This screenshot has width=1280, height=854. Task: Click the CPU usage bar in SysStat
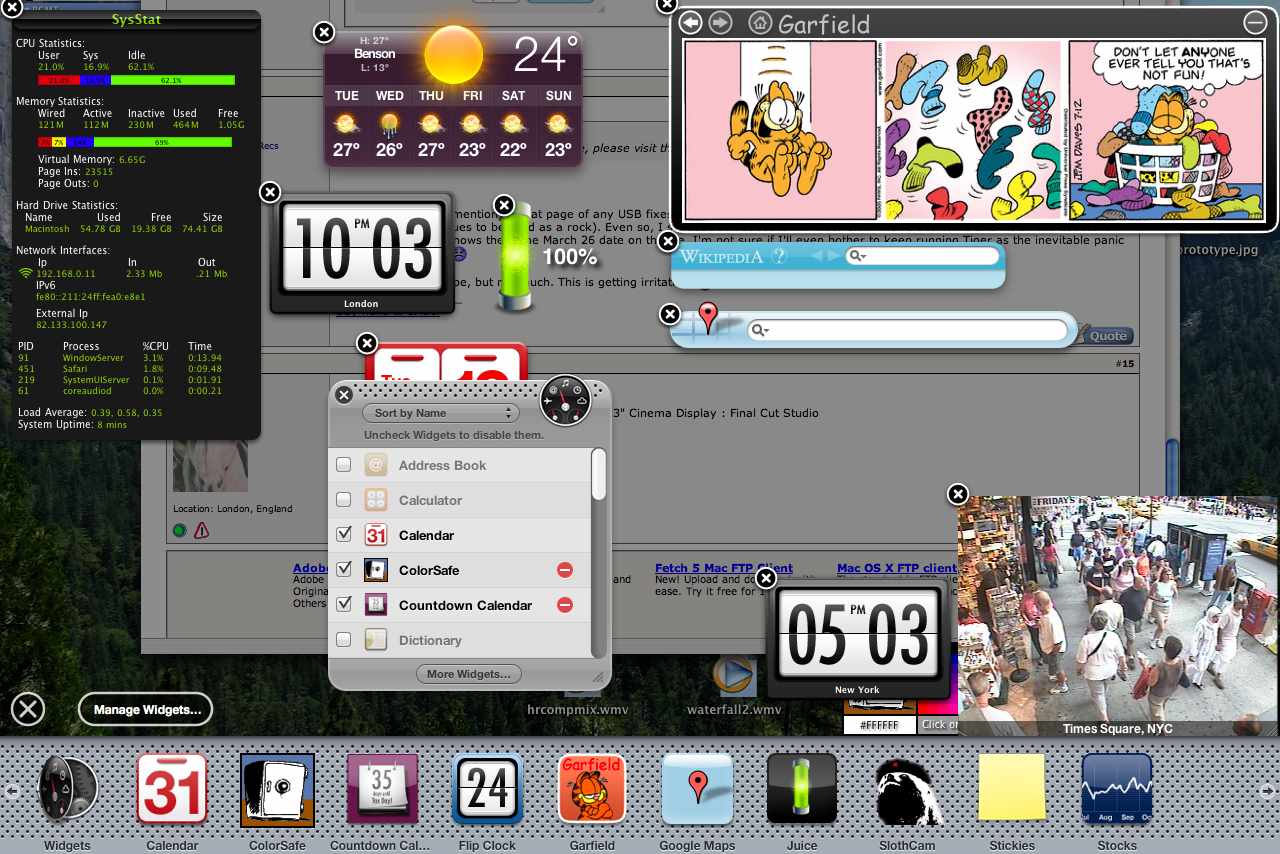[x=136, y=80]
